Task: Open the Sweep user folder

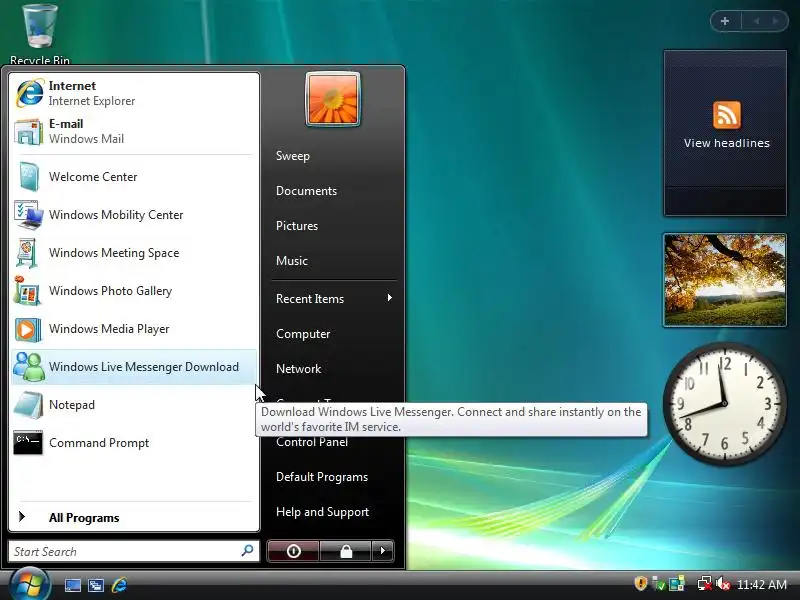Action: click(293, 156)
